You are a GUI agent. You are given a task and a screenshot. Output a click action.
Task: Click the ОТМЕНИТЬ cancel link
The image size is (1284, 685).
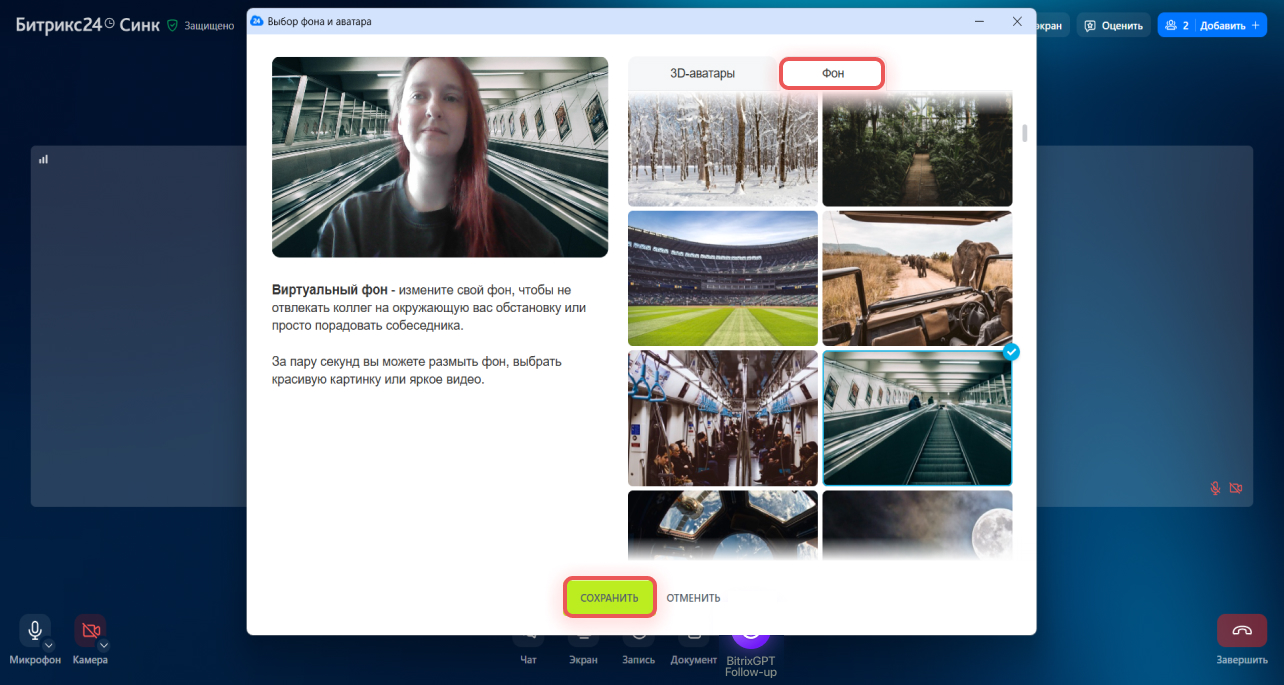693,598
